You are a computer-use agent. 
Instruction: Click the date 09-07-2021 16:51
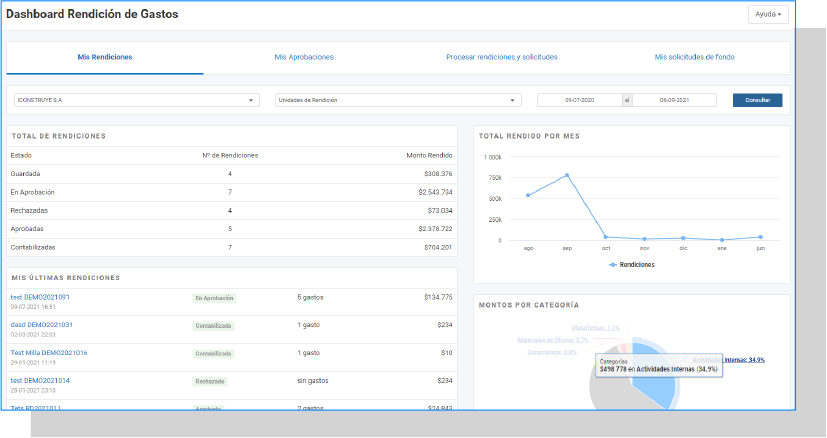[x=33, y=307]
